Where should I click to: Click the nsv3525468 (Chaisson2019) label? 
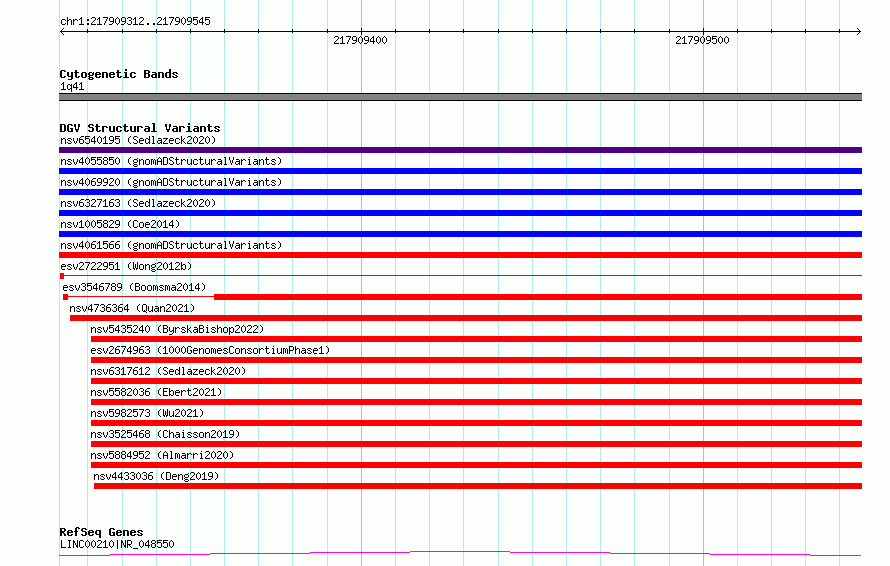point(165,434)
